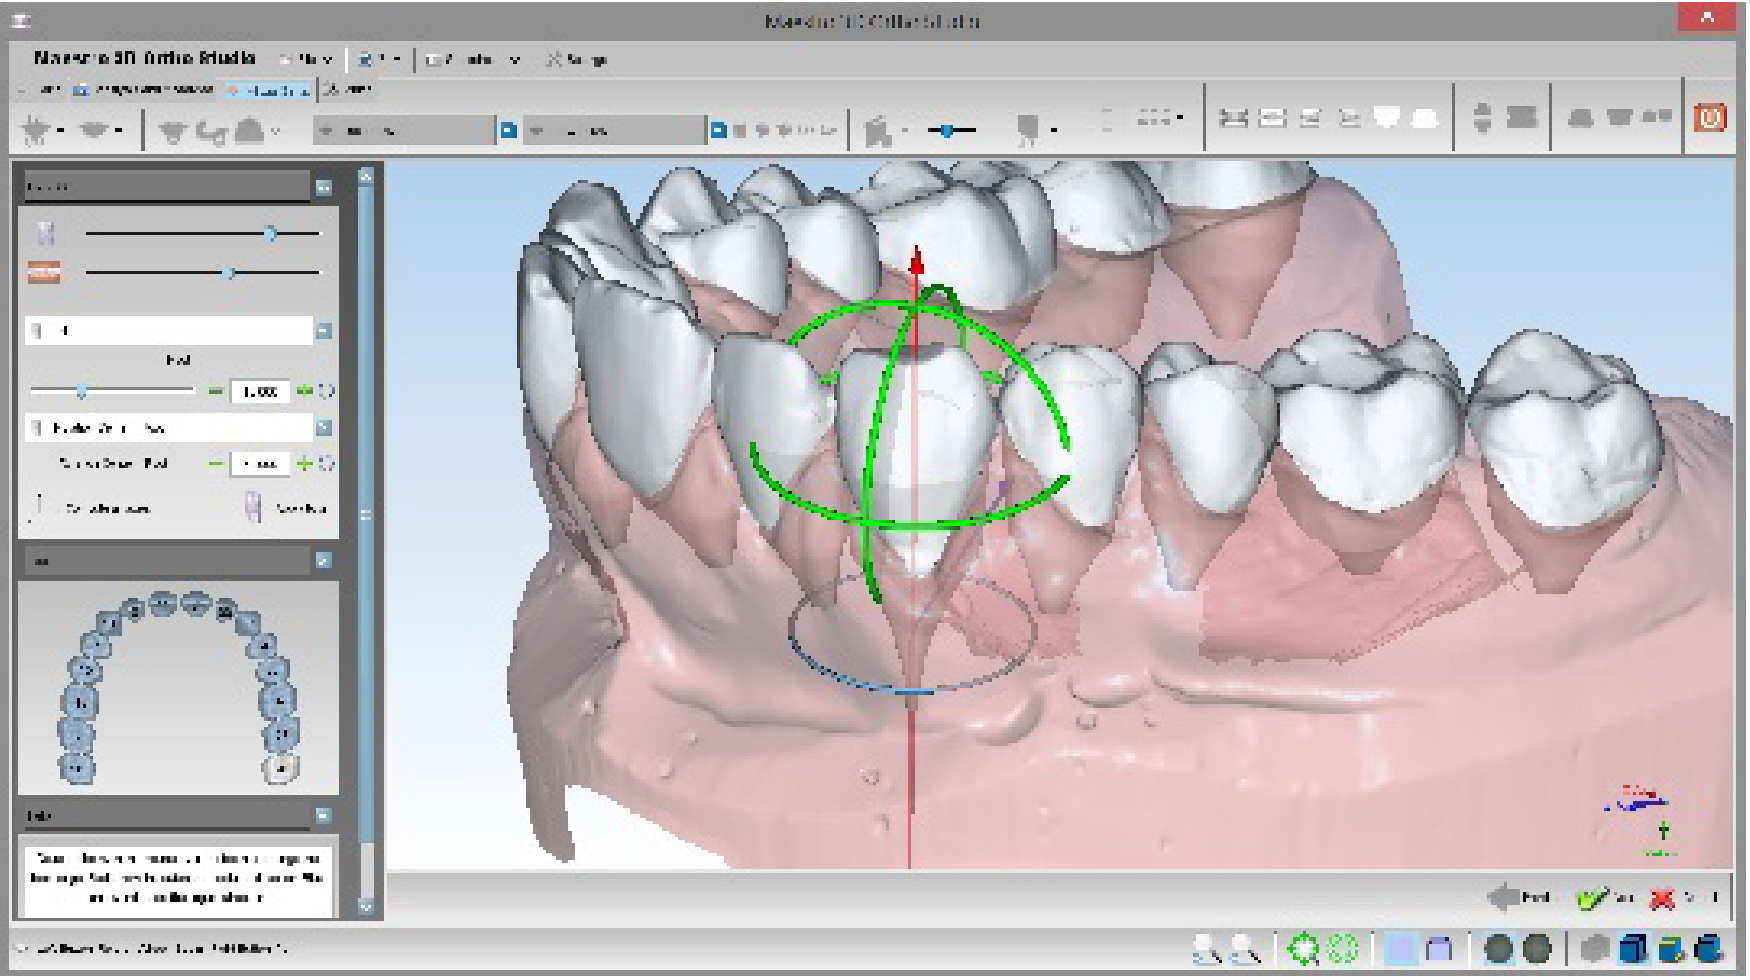Click the two-teeth pair icon beside the power icon
Screen dimensions: 1750x980
1655,117
